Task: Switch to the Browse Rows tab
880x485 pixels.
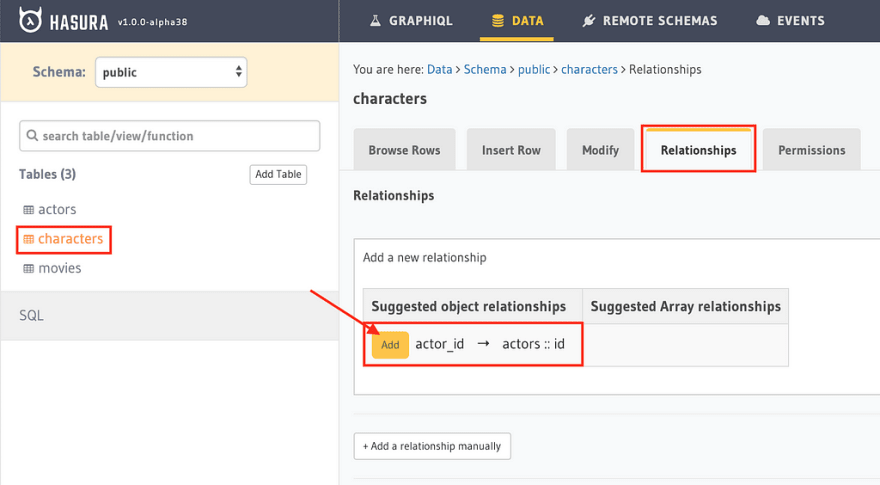Action: tap(404, 150)
